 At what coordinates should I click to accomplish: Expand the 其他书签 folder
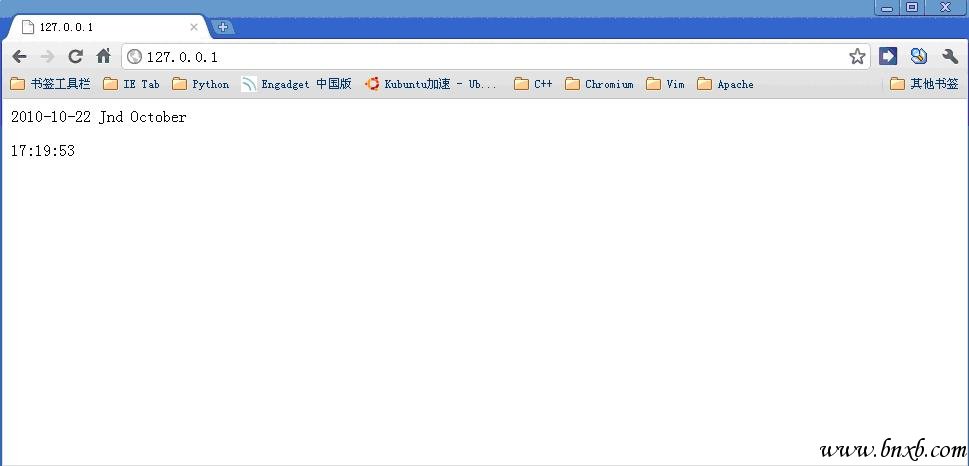[x=924, y=85]
